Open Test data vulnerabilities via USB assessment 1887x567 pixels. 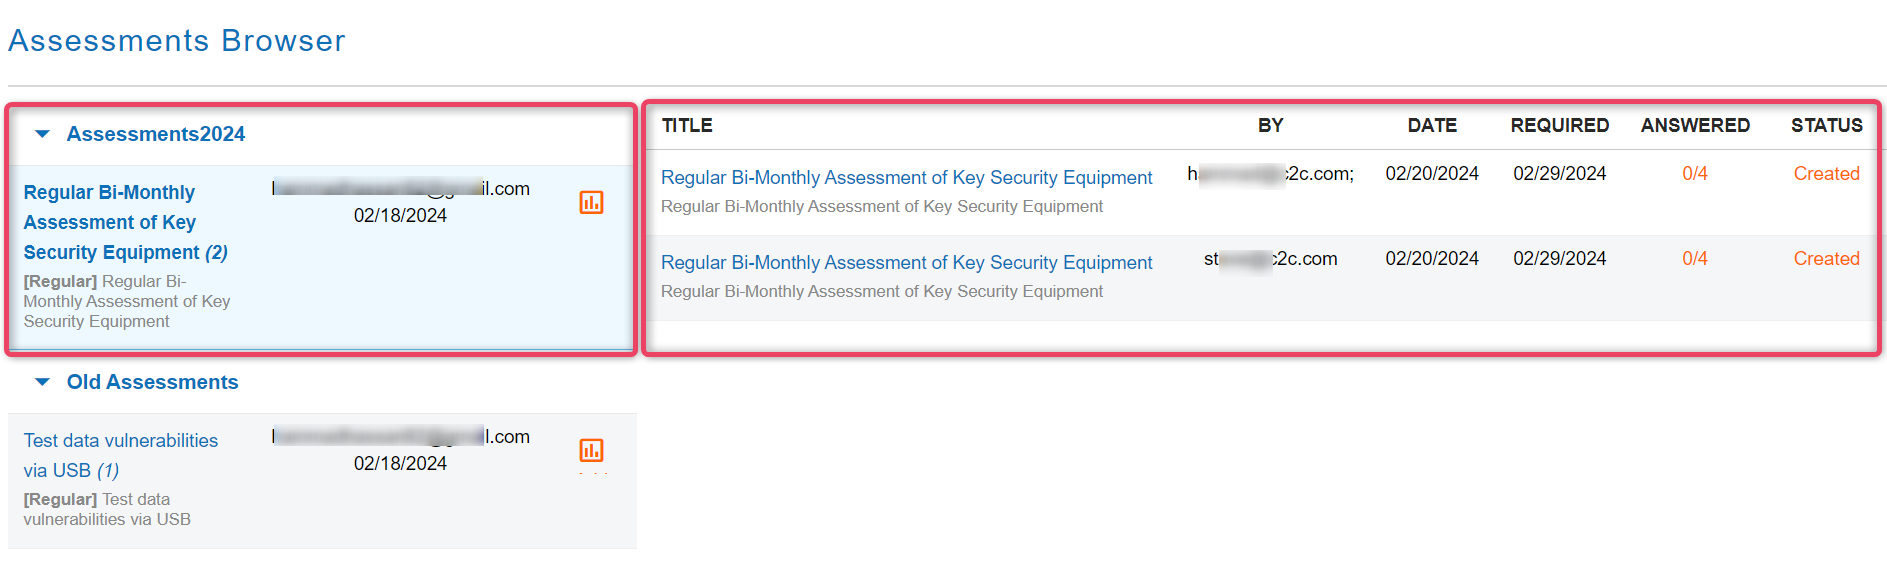(121, 455)
